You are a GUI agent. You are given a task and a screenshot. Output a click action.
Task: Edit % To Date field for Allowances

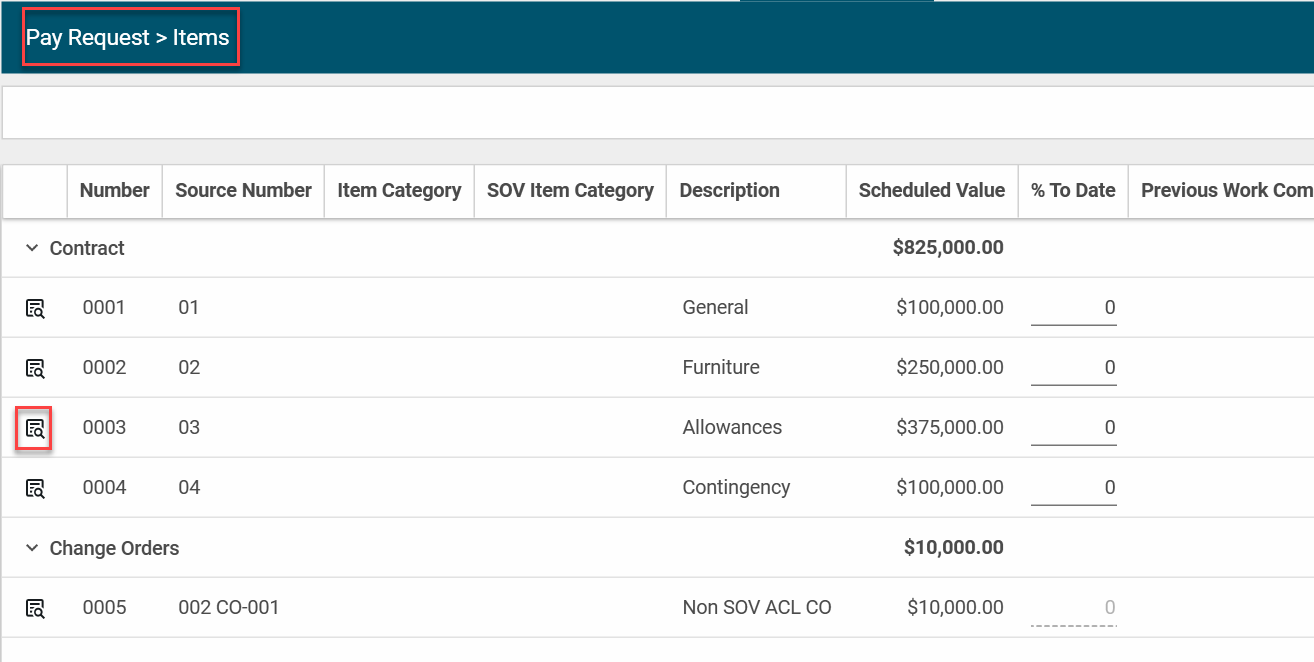coord(1073,428)
